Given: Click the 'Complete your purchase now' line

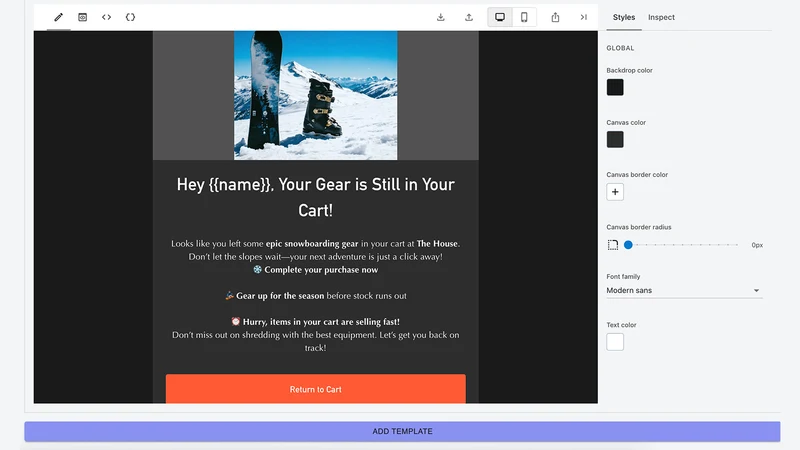Looking at the screenshot, I should [x=316, y=270].
